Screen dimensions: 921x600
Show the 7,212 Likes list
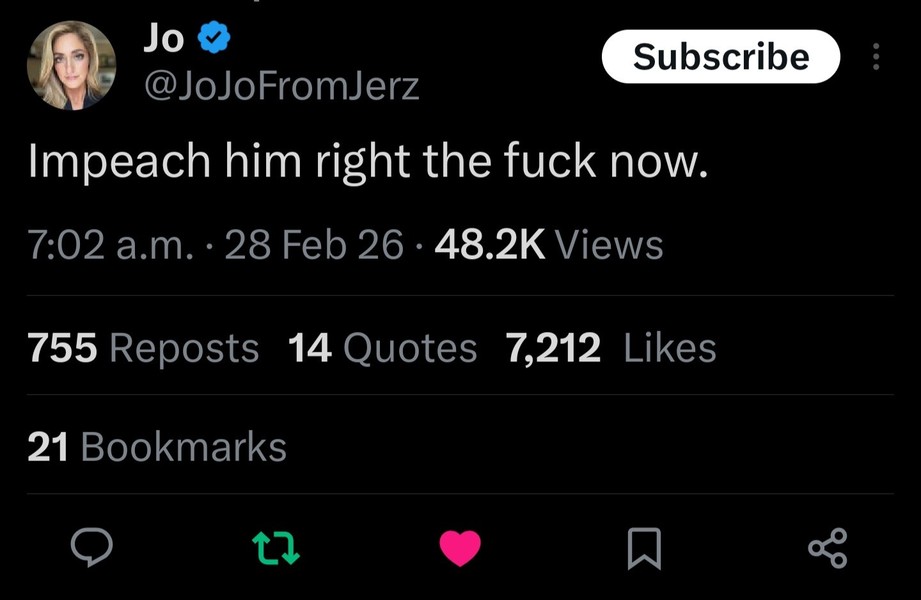click(611, 348)
